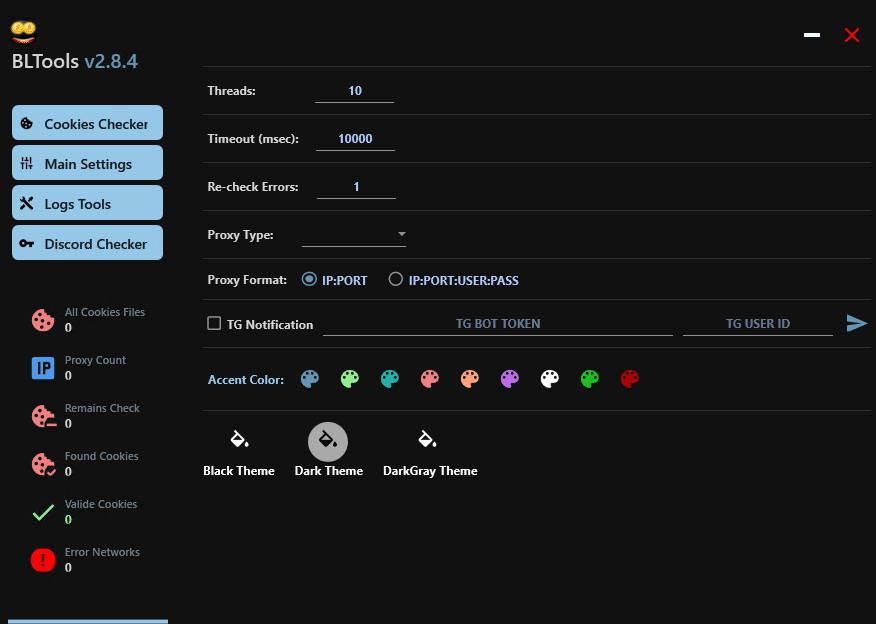The width and height of the screenshot is (876, 624).
Task: Enable the TG Notification checkbox
Action: click(x=214, y=323)
